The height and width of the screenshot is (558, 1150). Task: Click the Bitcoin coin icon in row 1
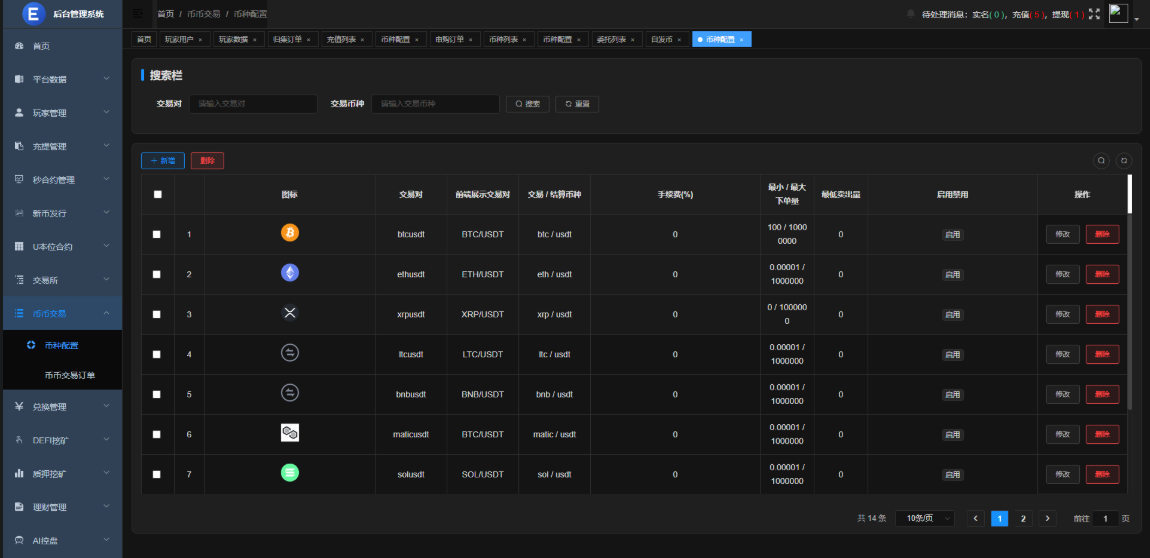[x=290, y=233]
